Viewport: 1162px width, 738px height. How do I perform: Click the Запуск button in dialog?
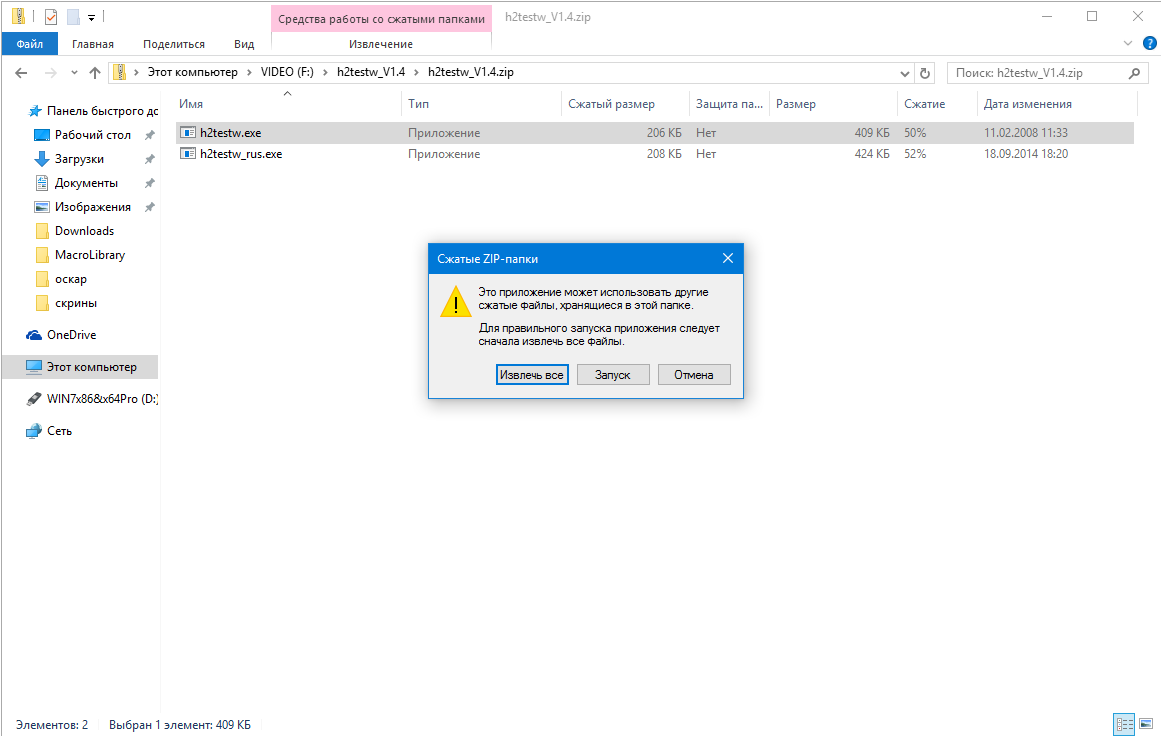coord(613,375)
